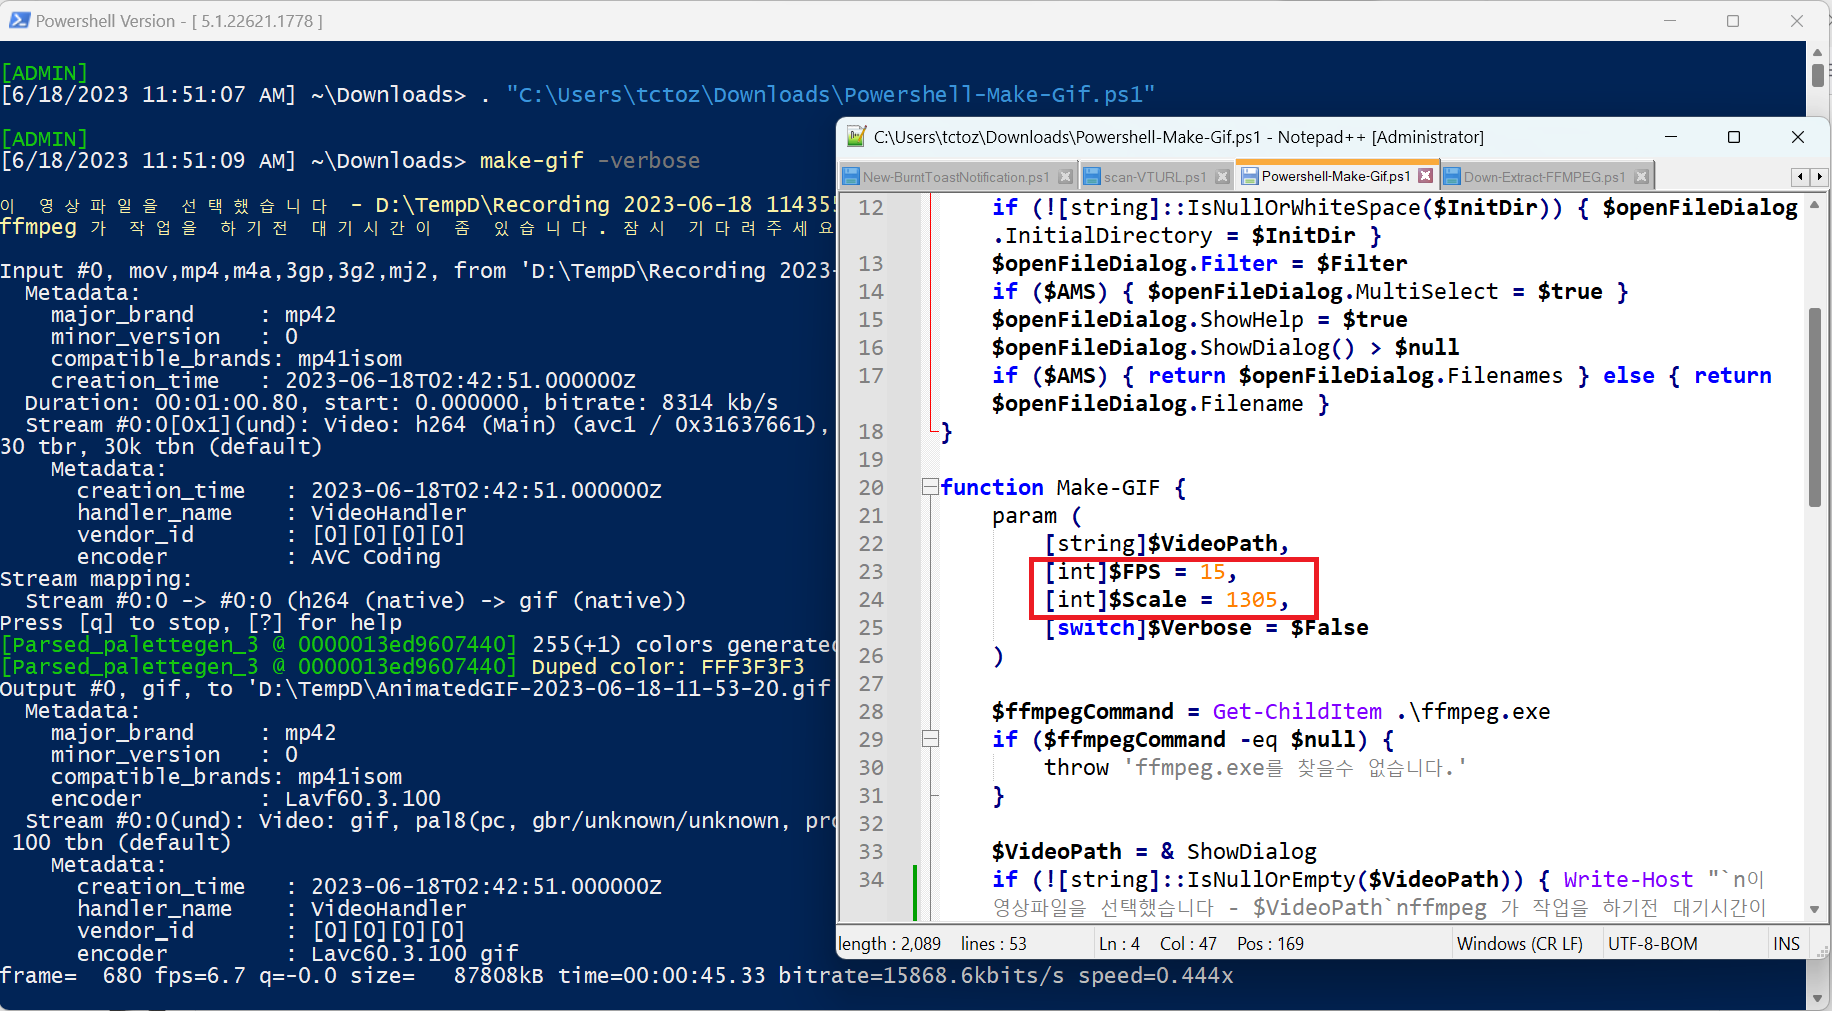Click the FPS value '15' in code
Screen dimensions: 1832x1011
[1213, 571]
